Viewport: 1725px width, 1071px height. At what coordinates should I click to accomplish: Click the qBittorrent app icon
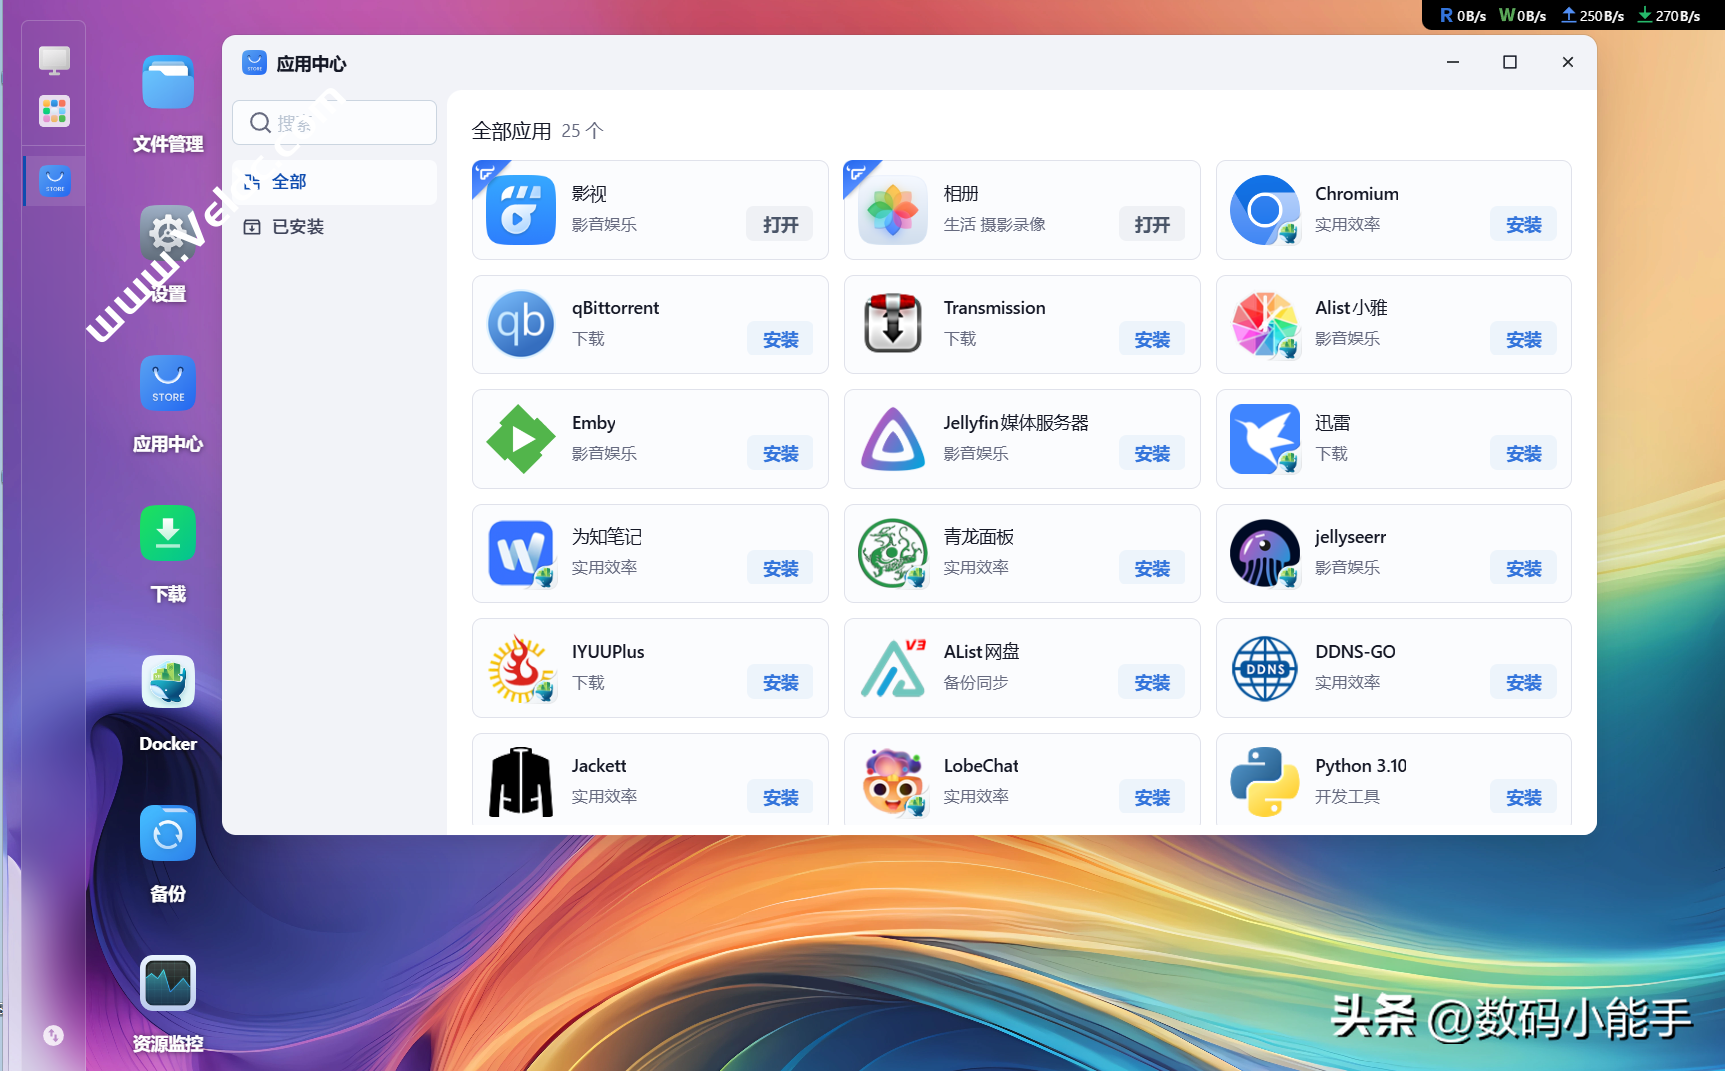(521, 324)
